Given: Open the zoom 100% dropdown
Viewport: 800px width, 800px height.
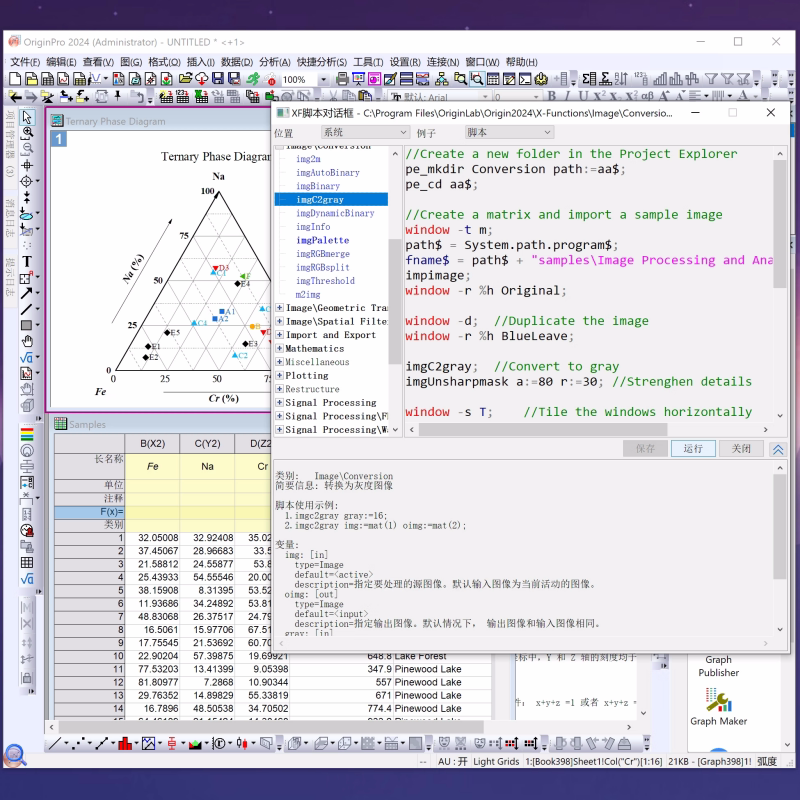Looking at the screenshot, I should pyautogui.click(x=323, y=80).
